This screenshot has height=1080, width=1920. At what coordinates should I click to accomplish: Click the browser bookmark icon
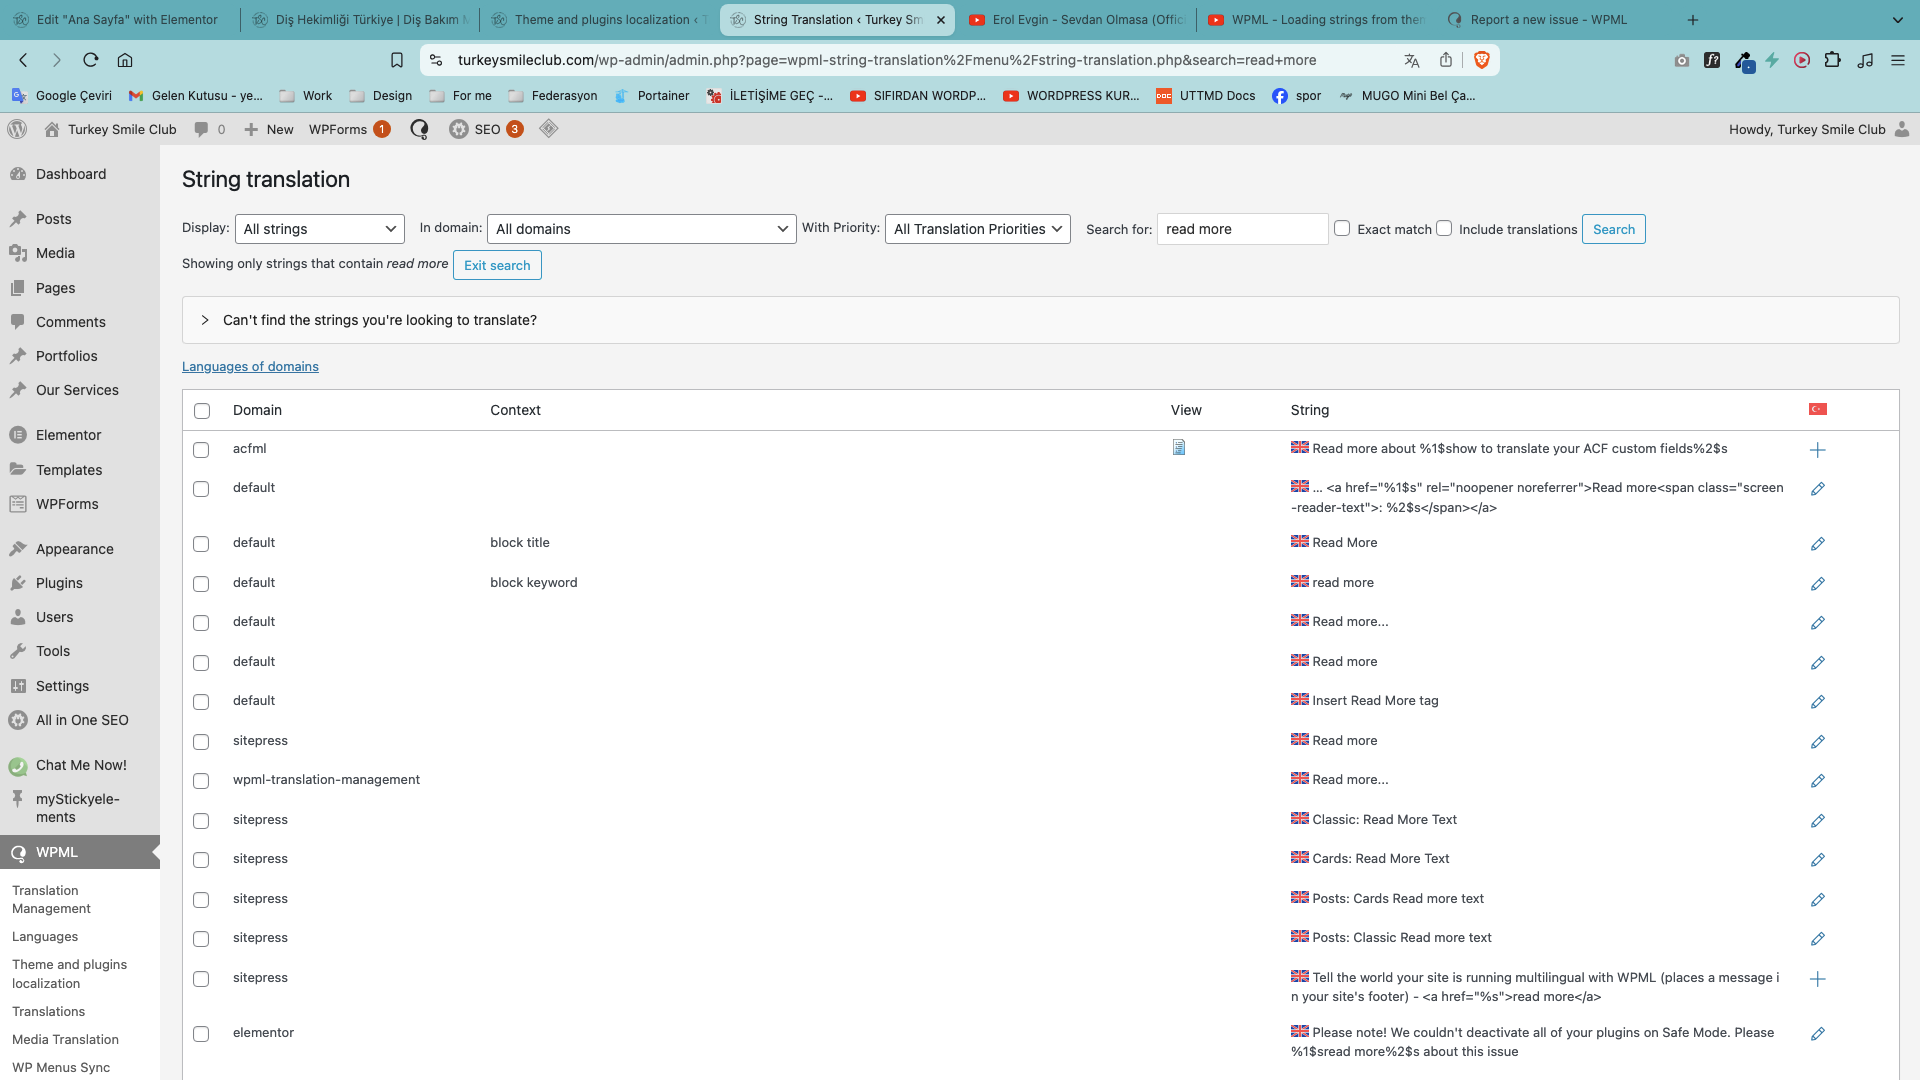[396, 60]
